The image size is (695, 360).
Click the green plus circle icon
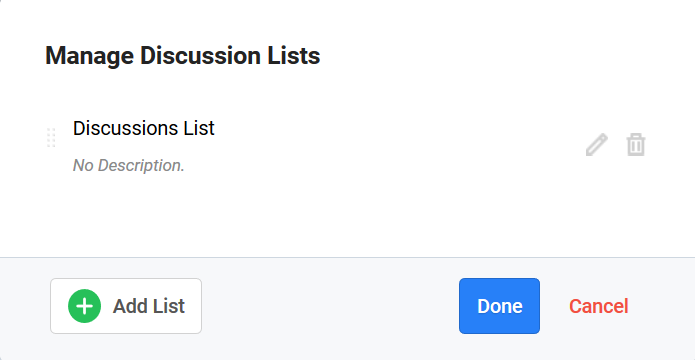point(84,306)
